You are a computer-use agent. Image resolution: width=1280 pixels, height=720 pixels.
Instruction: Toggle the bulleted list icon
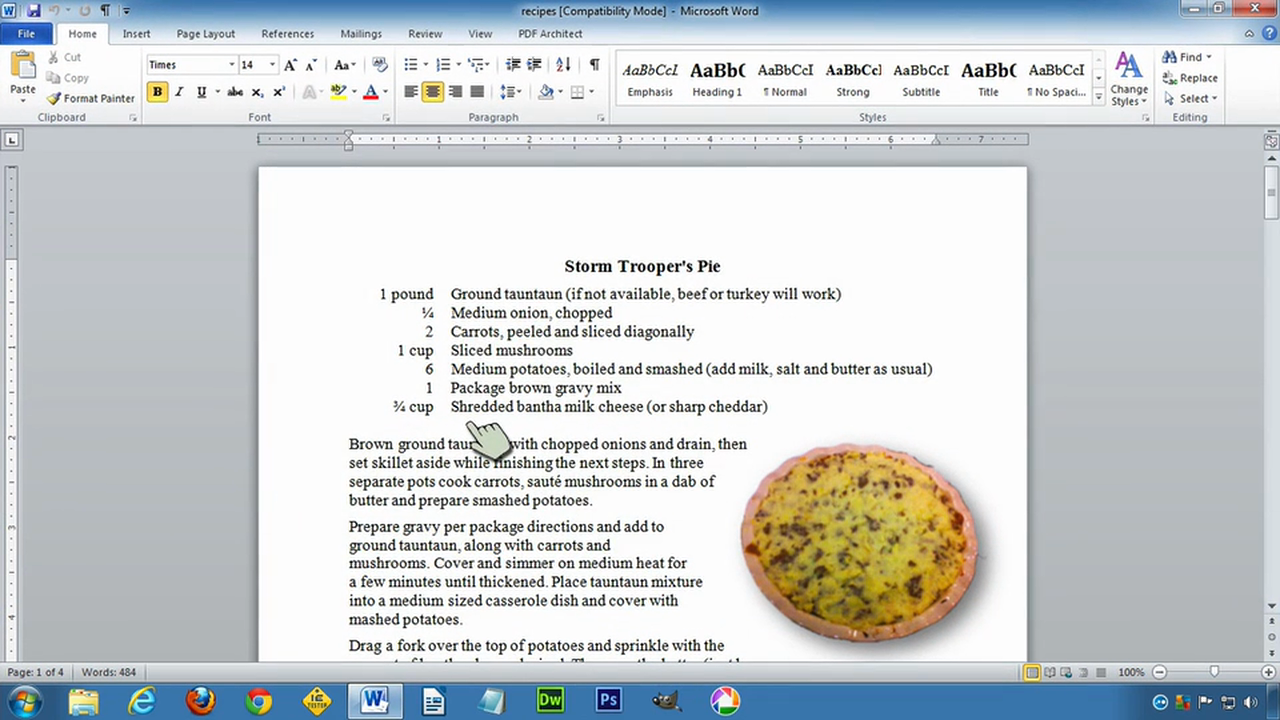[409, 64]
